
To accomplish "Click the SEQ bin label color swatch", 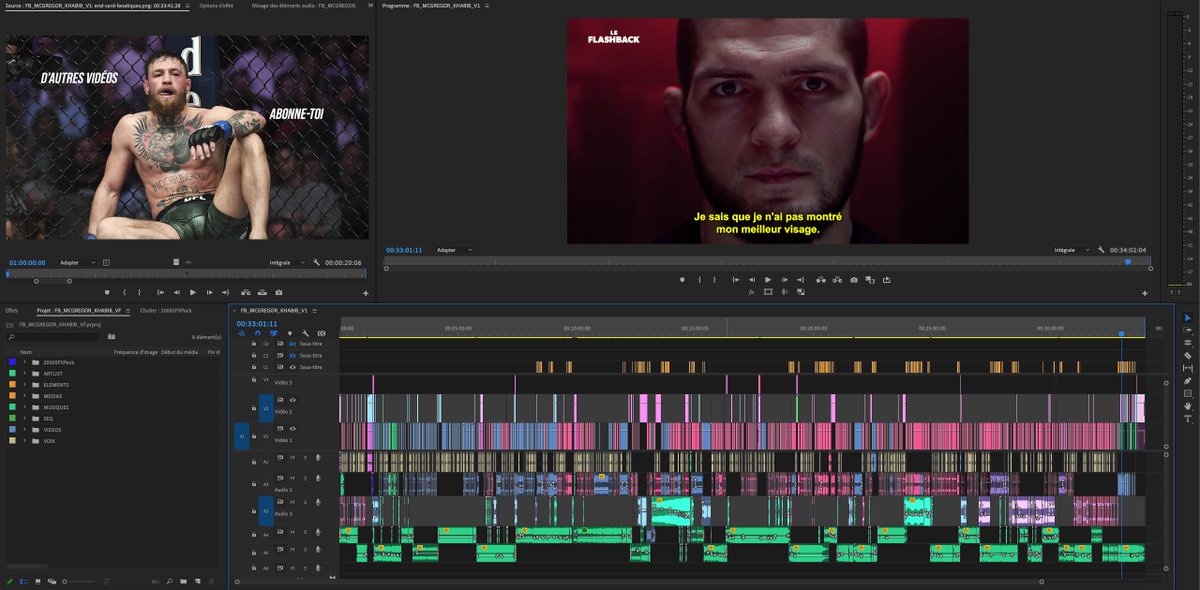I will (11, 418).
